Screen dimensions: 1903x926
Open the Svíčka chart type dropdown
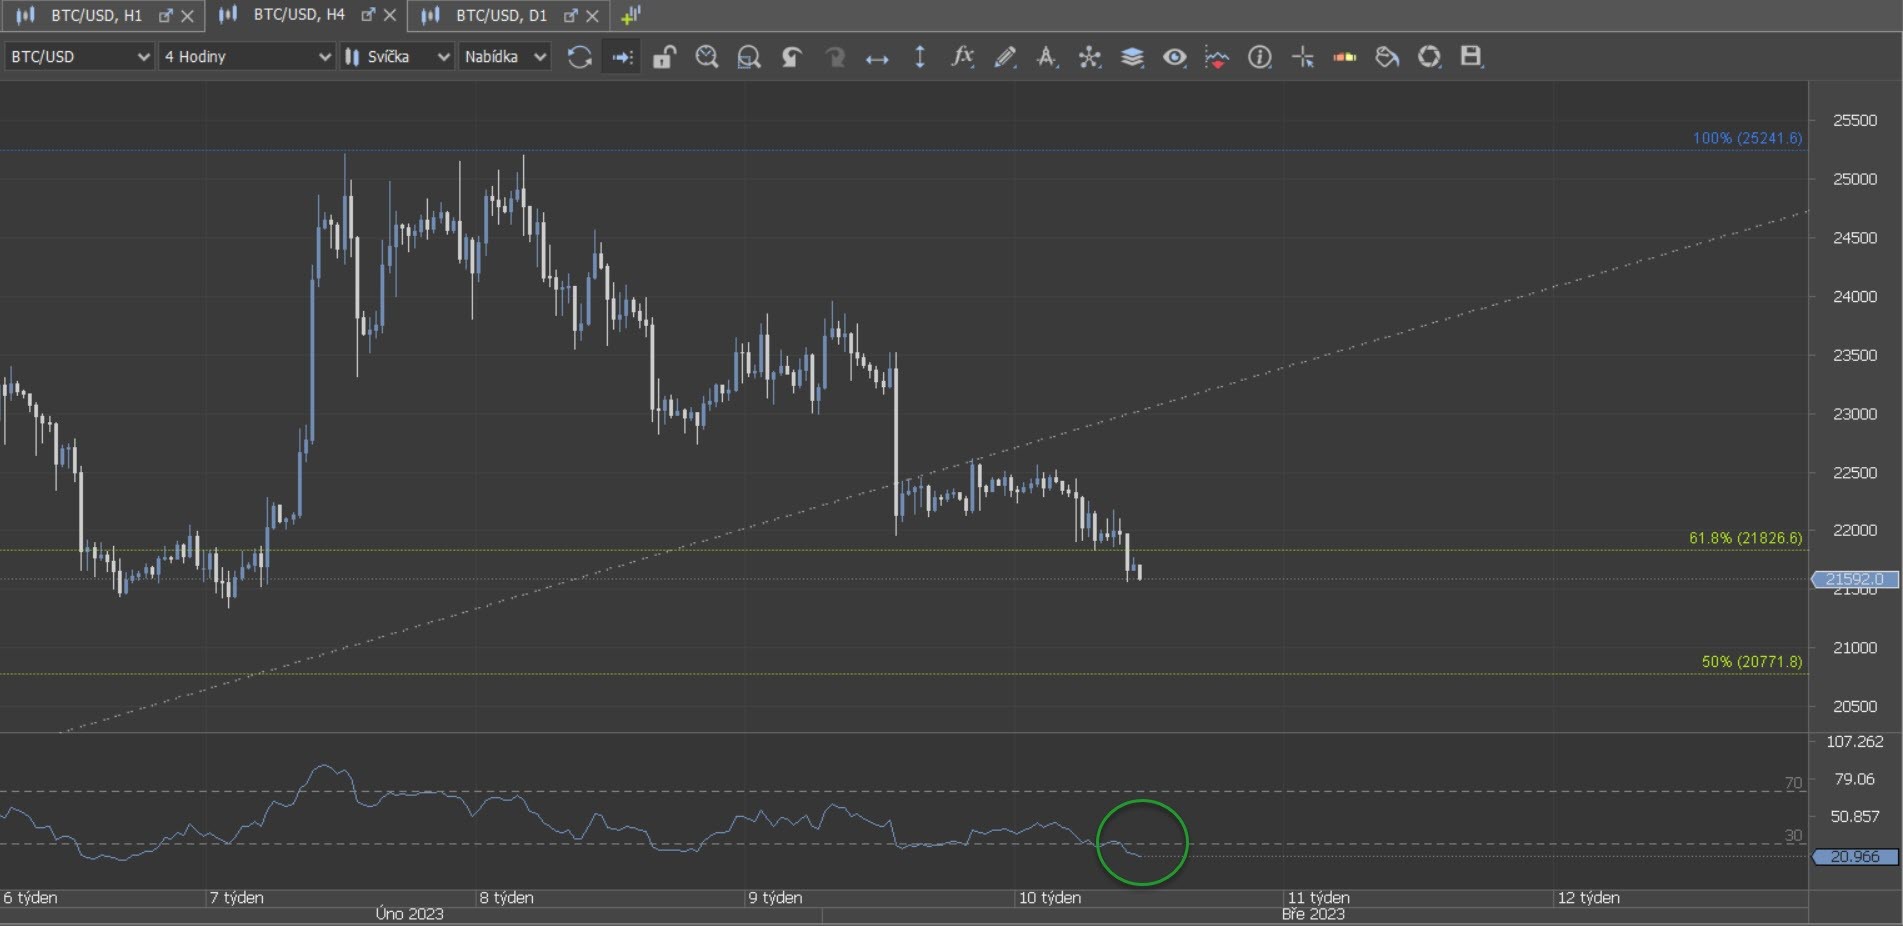click(397, 57)
